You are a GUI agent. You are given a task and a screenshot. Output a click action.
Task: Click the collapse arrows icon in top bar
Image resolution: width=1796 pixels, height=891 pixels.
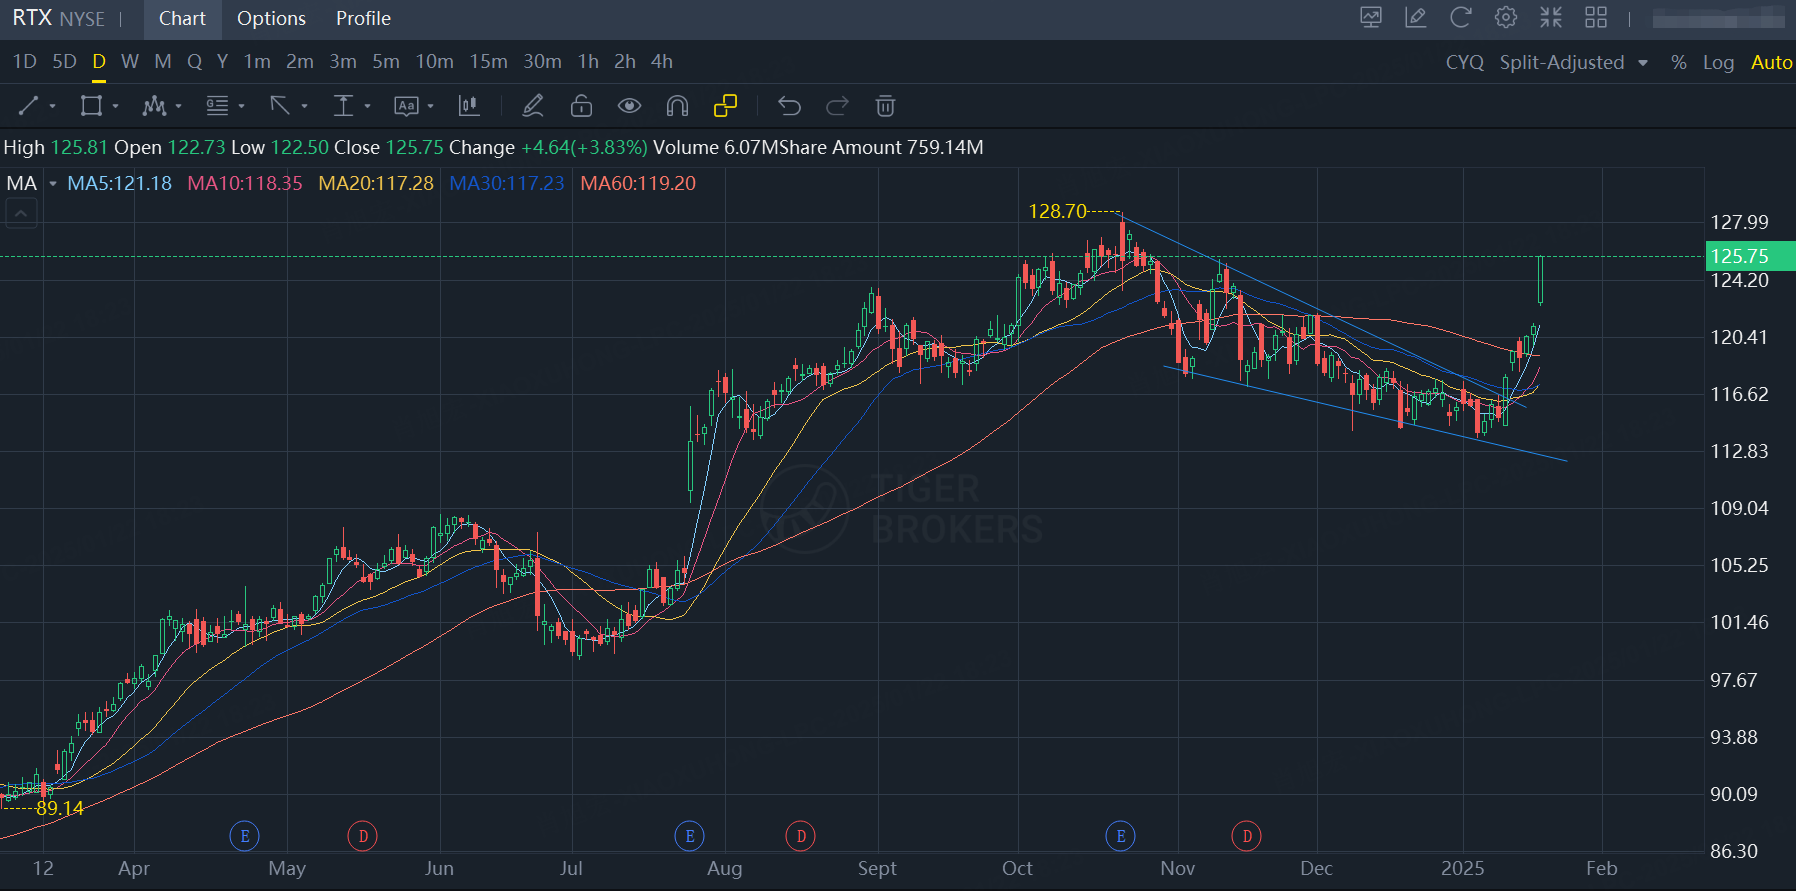pos(1551,17)
